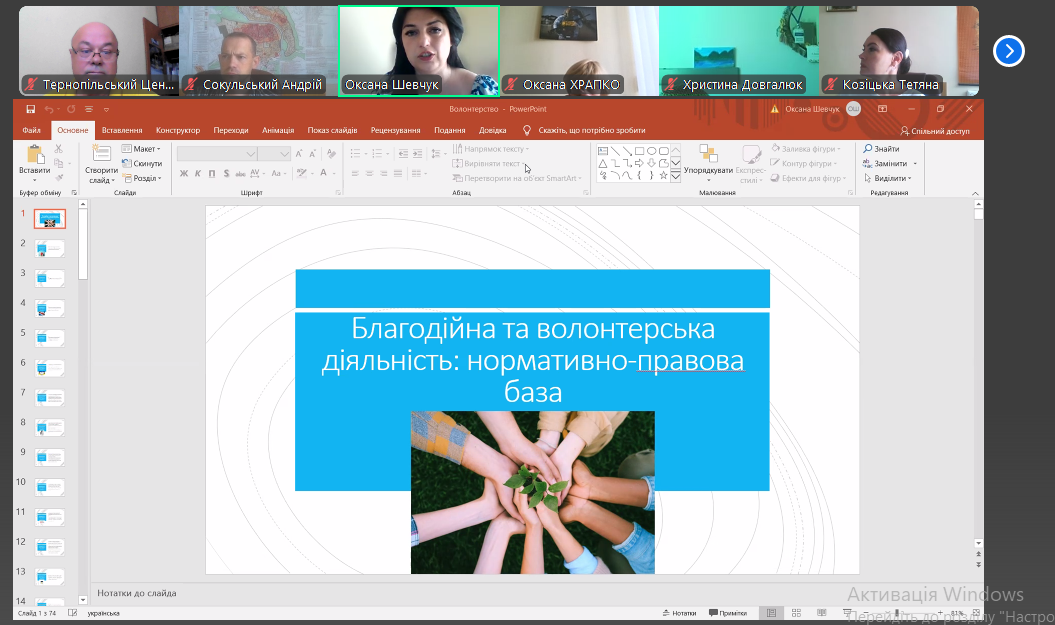Open the Файл menu
The width and height of the screenshot is (1055, 625).
pos(32,131)
